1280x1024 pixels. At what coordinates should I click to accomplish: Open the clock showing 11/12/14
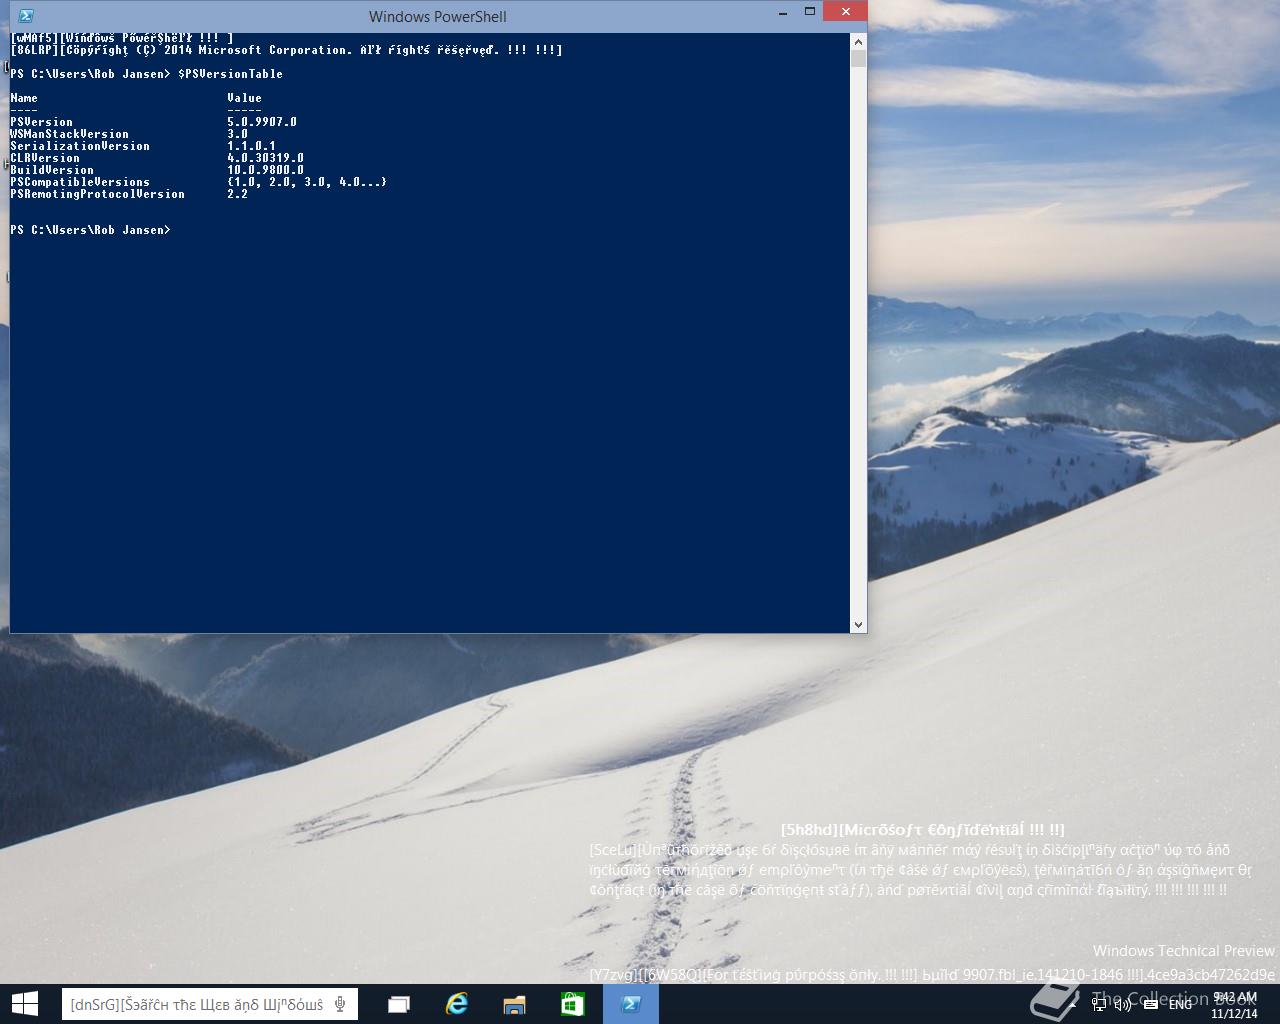click(1234, 1005)
